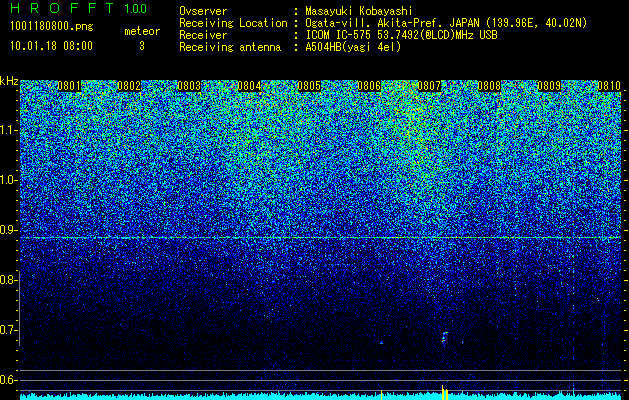Select the filename 1001180800.png
Screen dimensions: 629x400
[x=52, y=26]
